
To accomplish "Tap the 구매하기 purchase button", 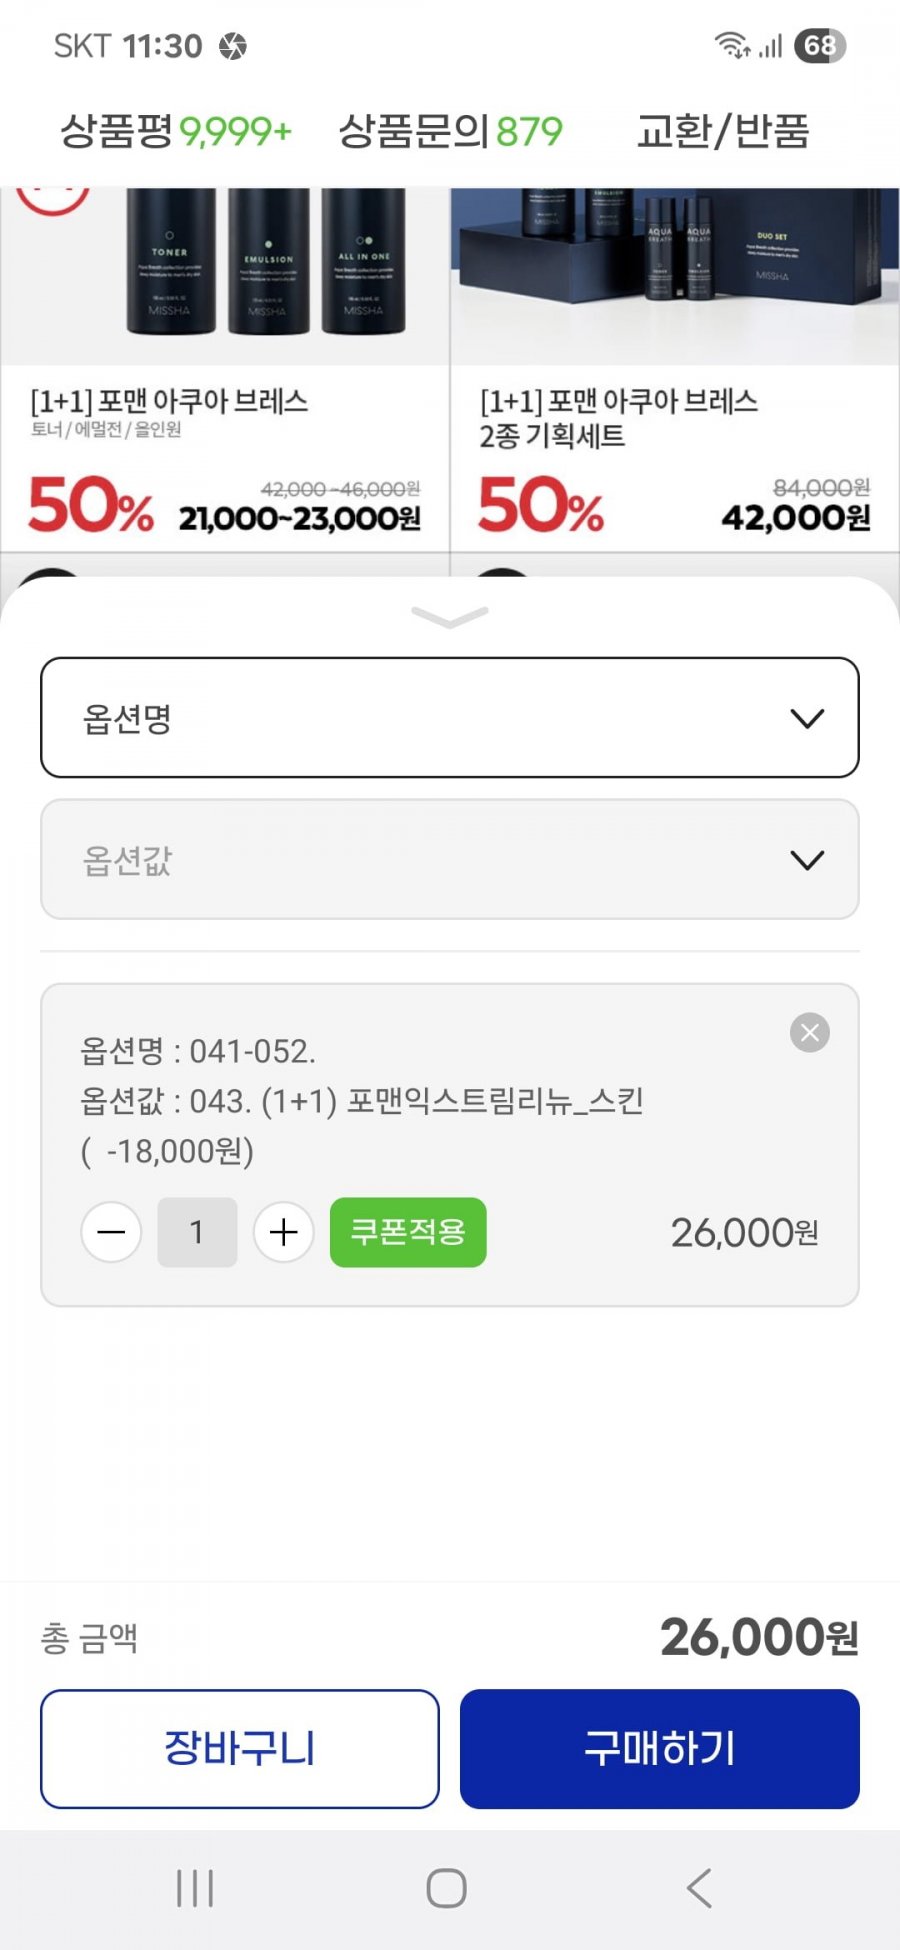I will click(660, 1749).
